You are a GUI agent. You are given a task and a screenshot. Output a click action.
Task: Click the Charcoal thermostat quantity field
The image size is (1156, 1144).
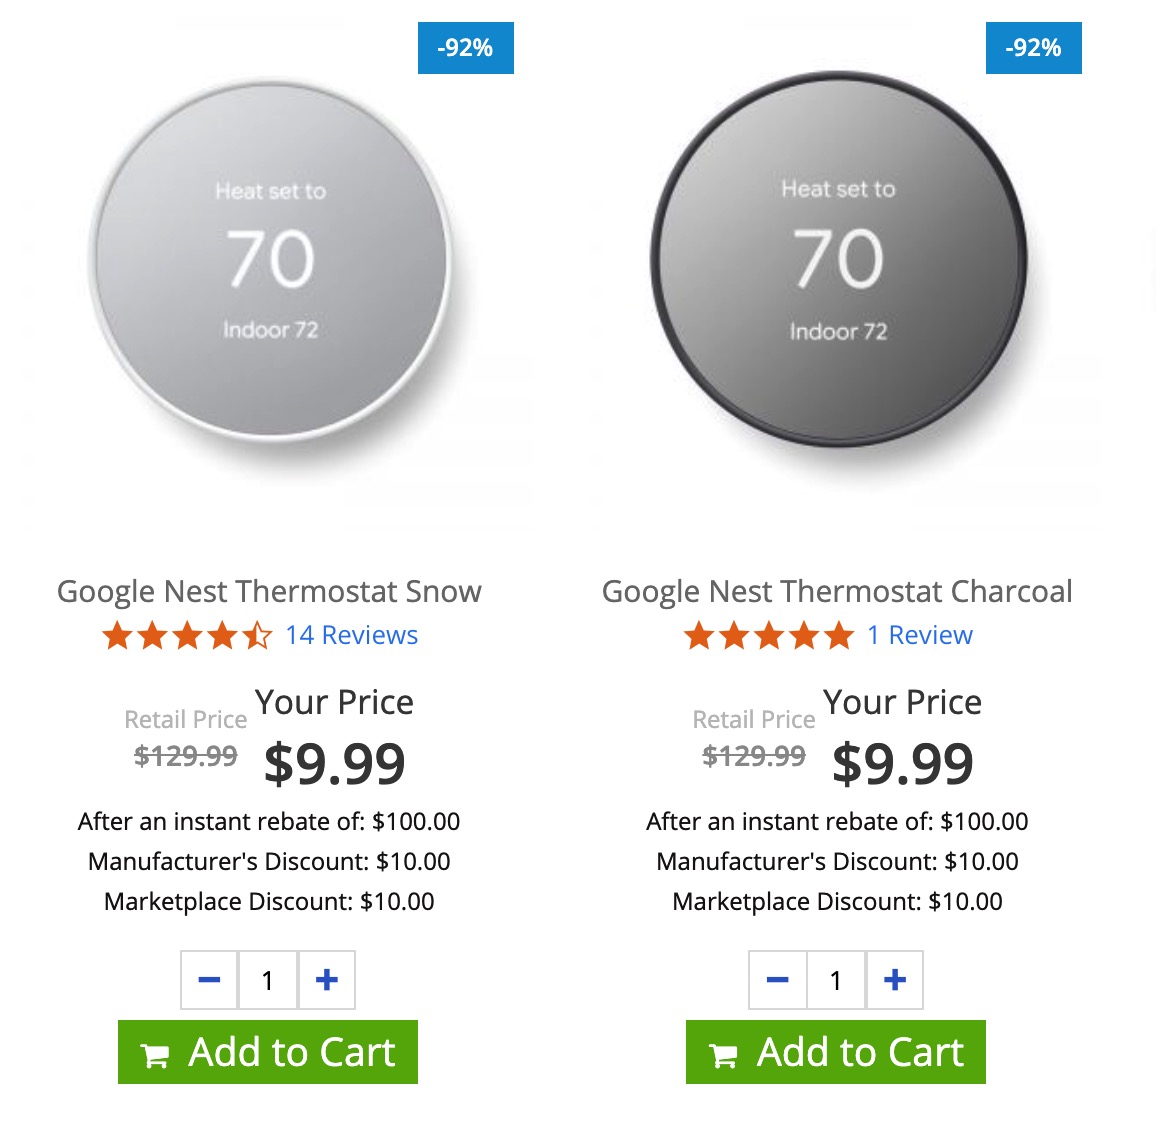[836, 980]
